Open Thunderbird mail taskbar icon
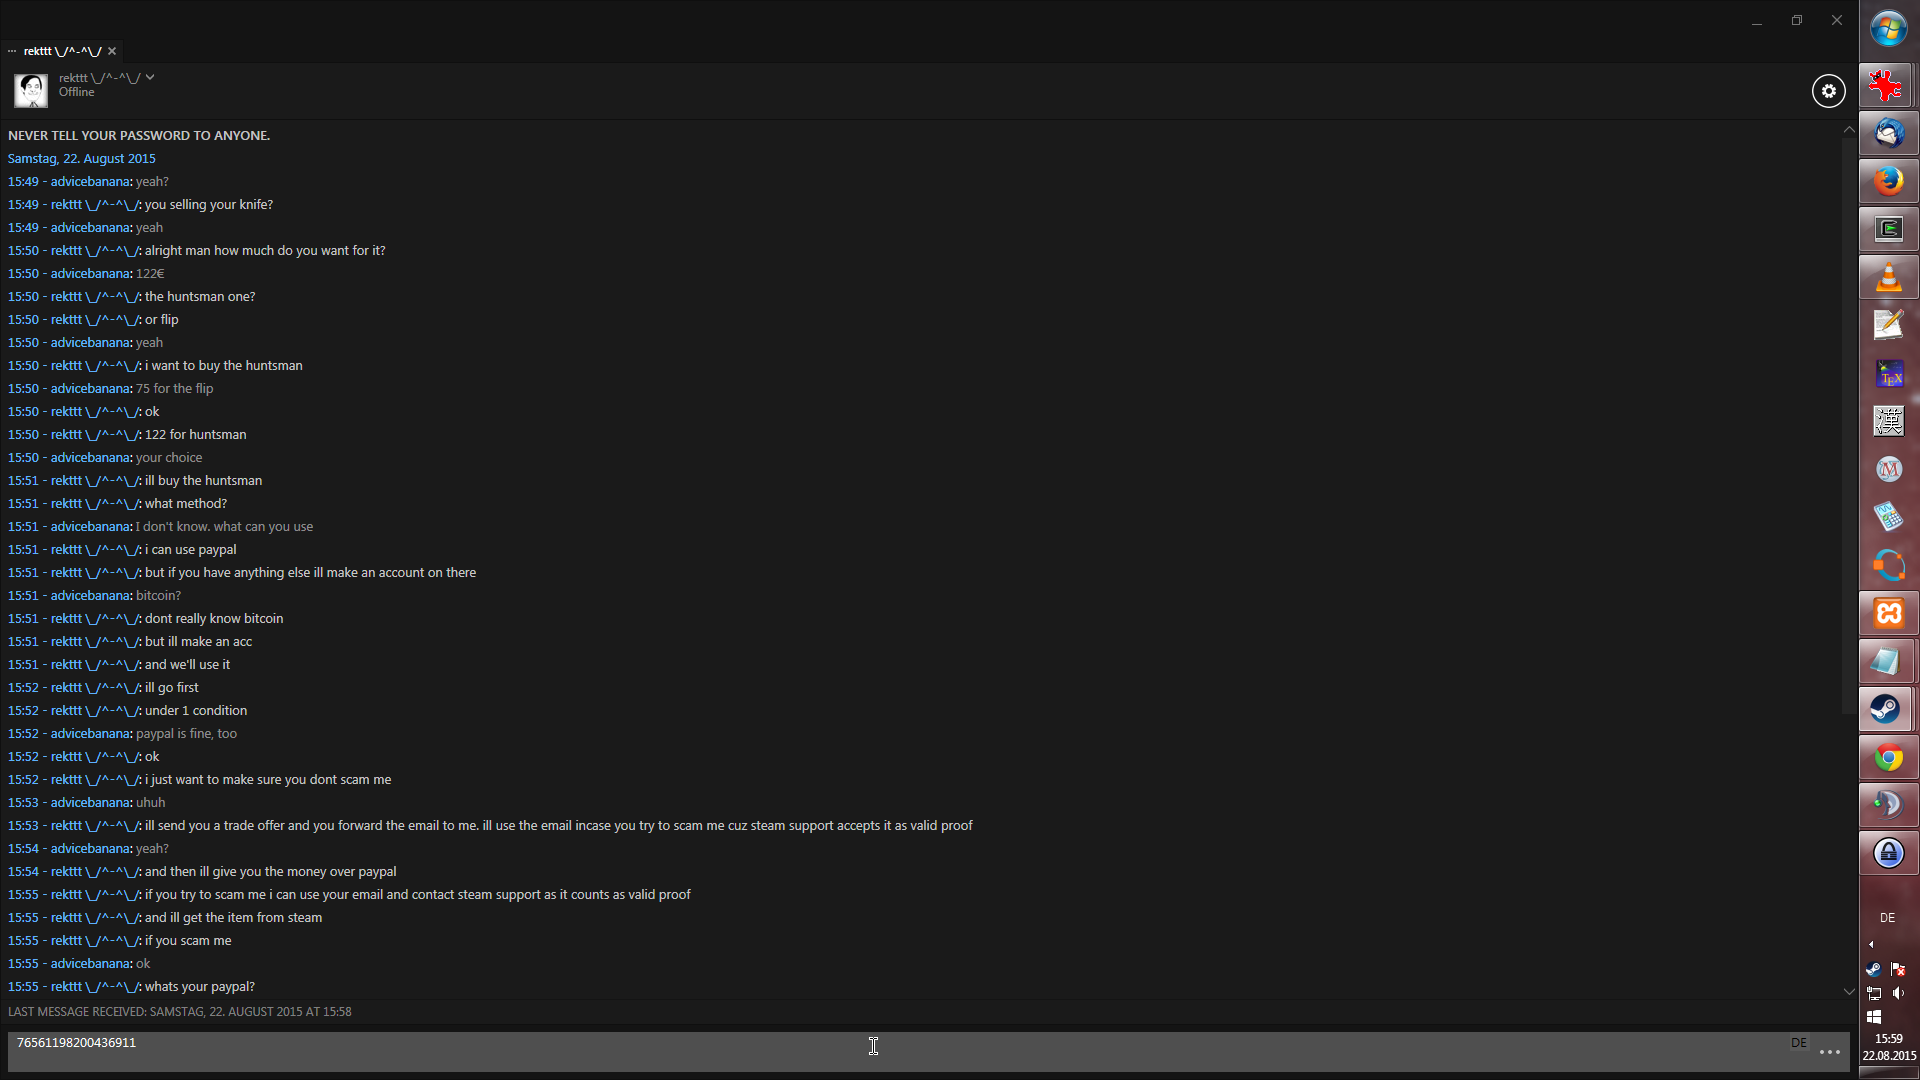 tap(1887, 133)
